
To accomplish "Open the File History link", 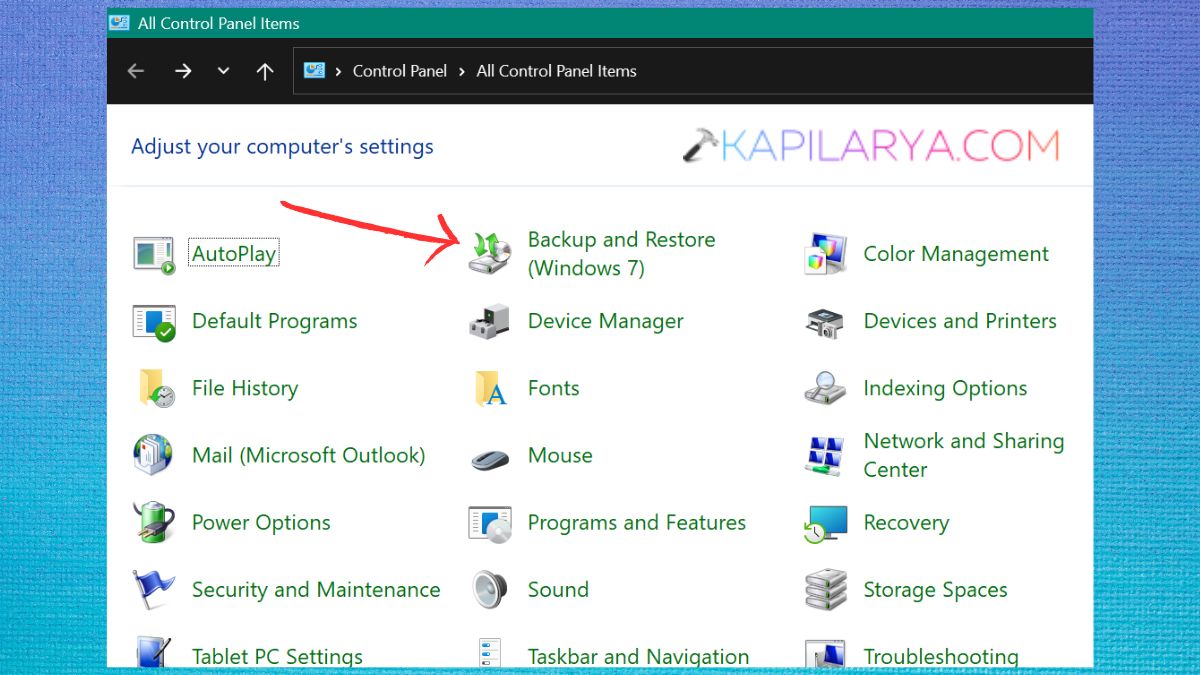I will click(245, 388).
